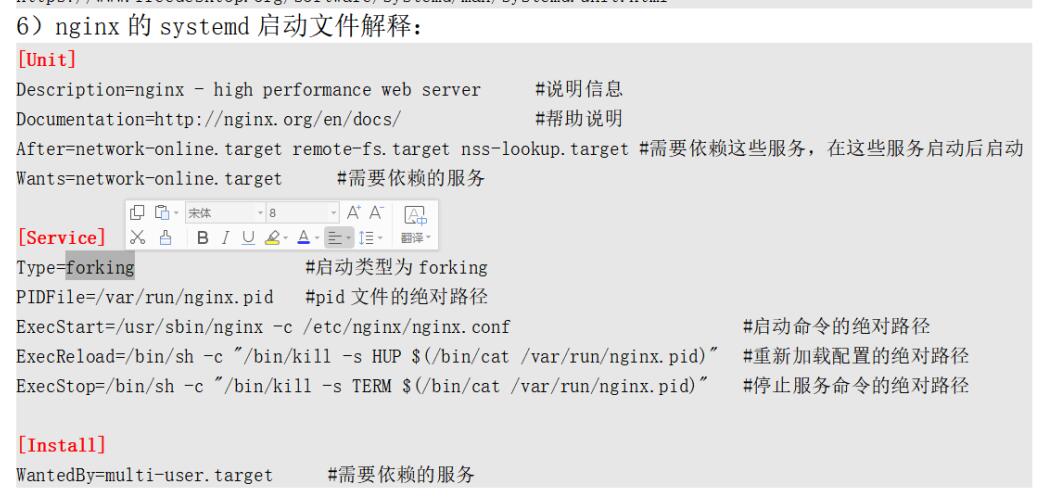The height and width of the screenshot is (499, 1052).
Task: Click the Translate (翻译) icon
Action: [414, 216]
